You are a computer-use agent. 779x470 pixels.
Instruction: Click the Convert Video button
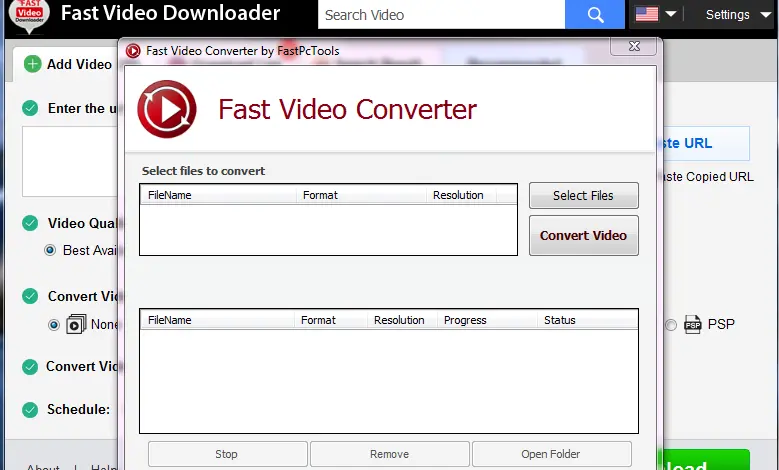tap(584, 235)
